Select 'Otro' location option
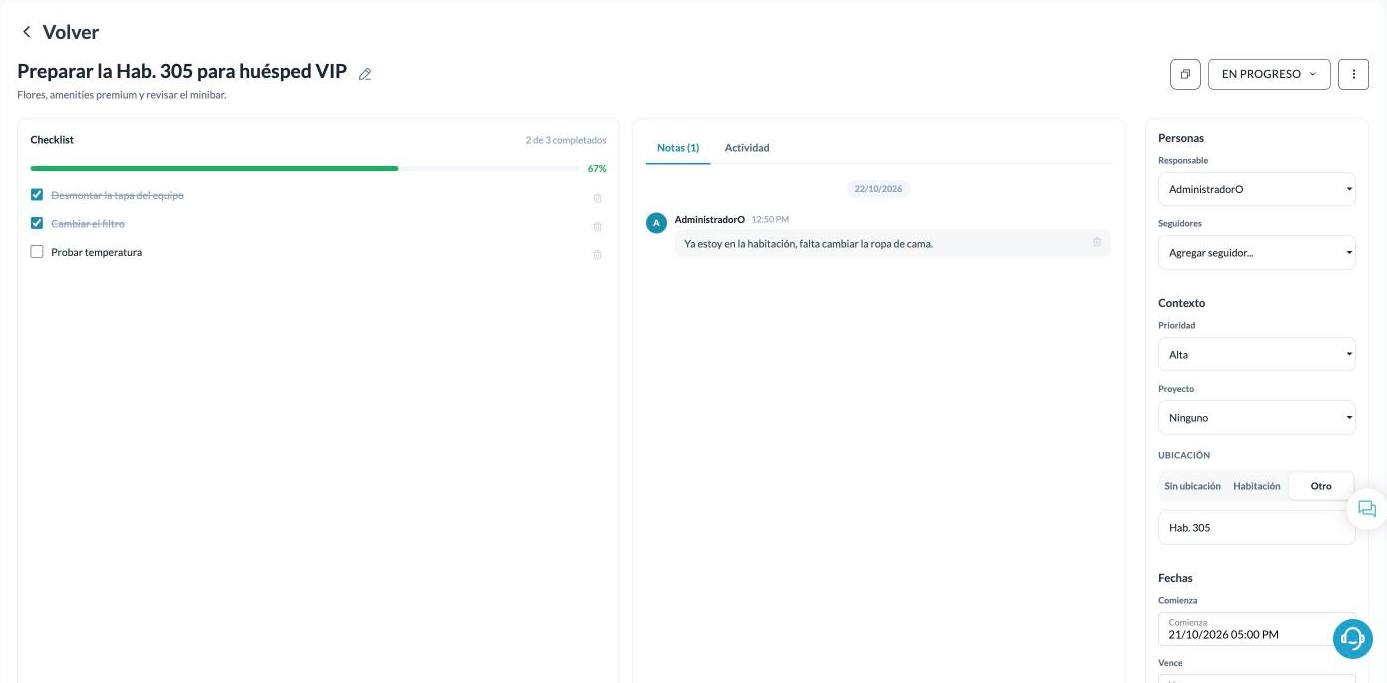This screenshot has width=1387, height=683. tap(1321, 486)
